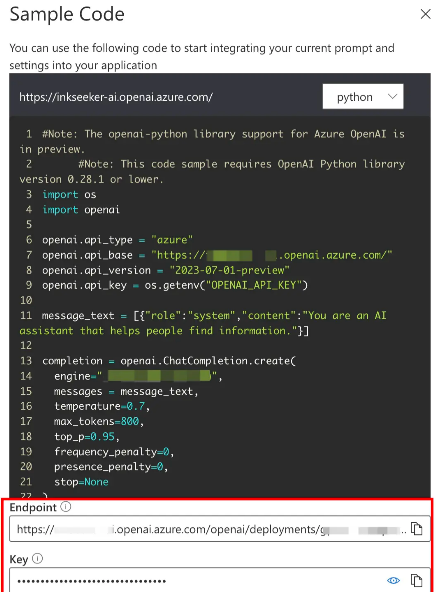Image resolution: width=438 pixels, height=592 pixels.
Task: Open the python language dropdown
Action: (363, 97)
